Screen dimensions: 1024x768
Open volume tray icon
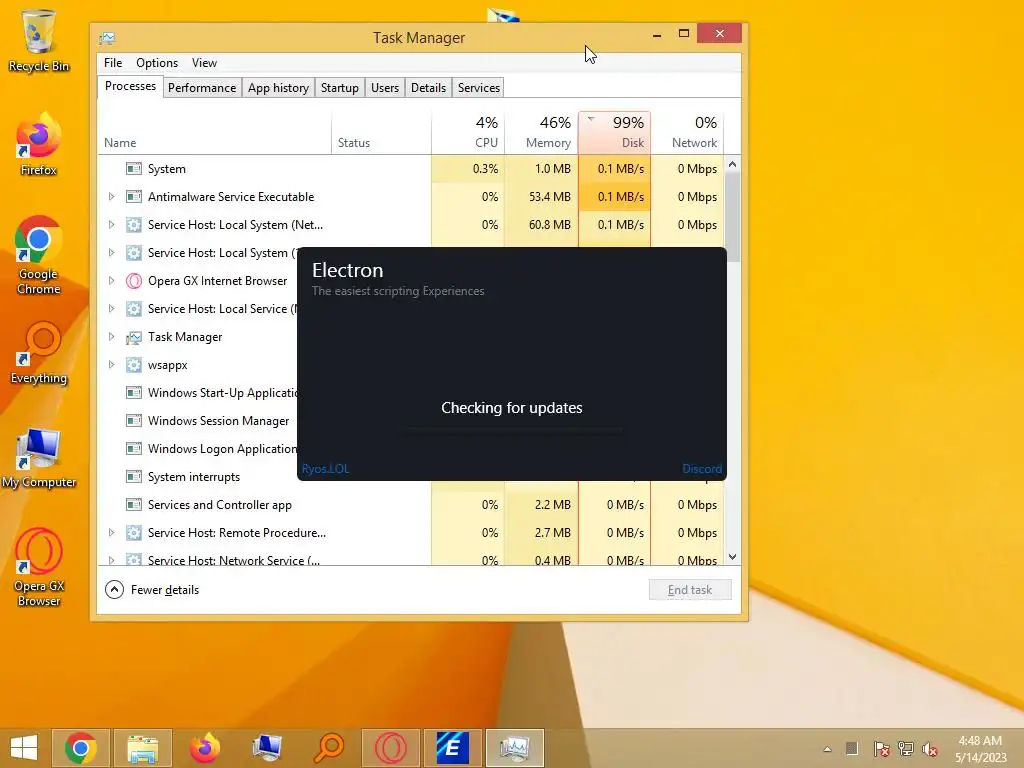[x=930, y=749]
